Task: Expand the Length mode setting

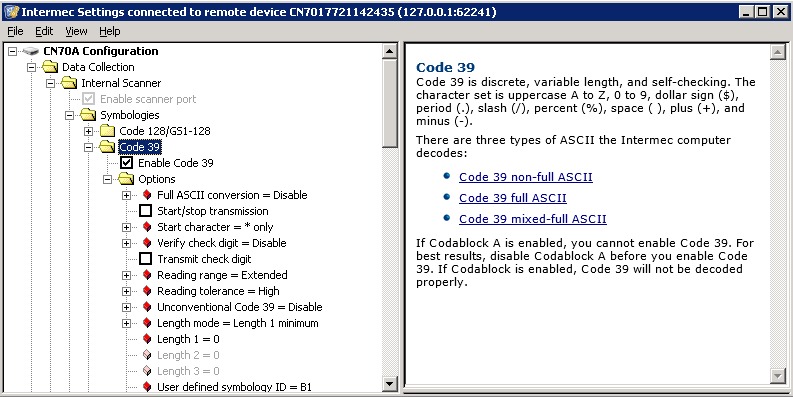Action: click(x=126, y=323)
